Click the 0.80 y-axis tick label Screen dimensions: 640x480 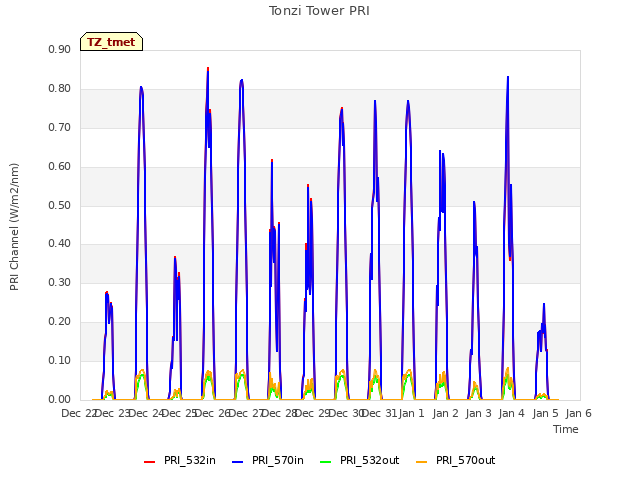click(60, 89)
